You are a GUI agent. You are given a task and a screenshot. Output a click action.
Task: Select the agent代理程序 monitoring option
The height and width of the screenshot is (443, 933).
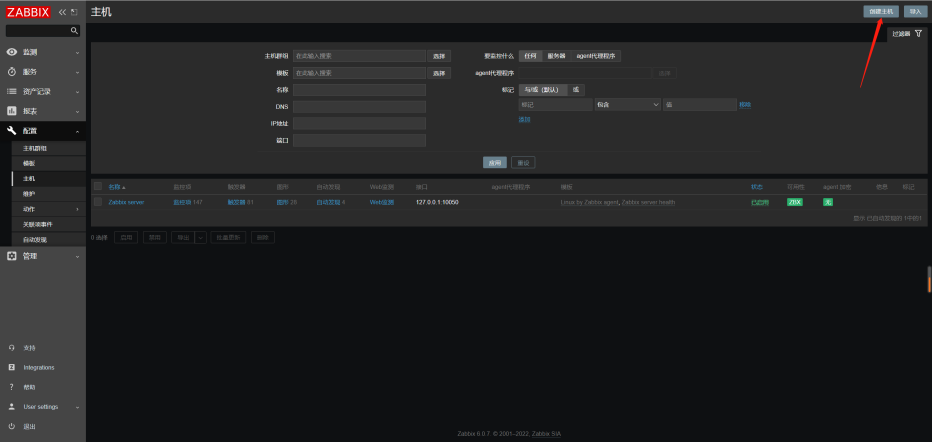coord(596,56)
